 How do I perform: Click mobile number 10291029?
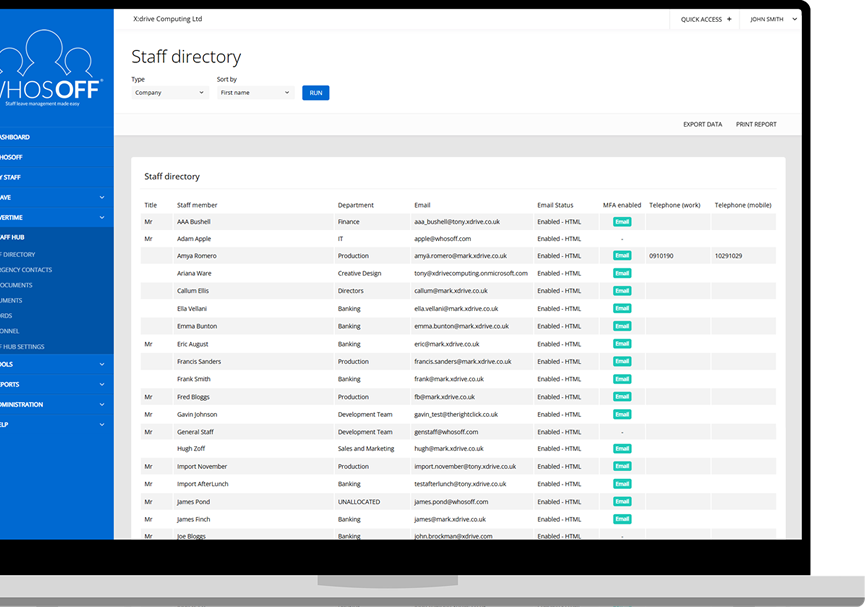click(x=728, y=256)
